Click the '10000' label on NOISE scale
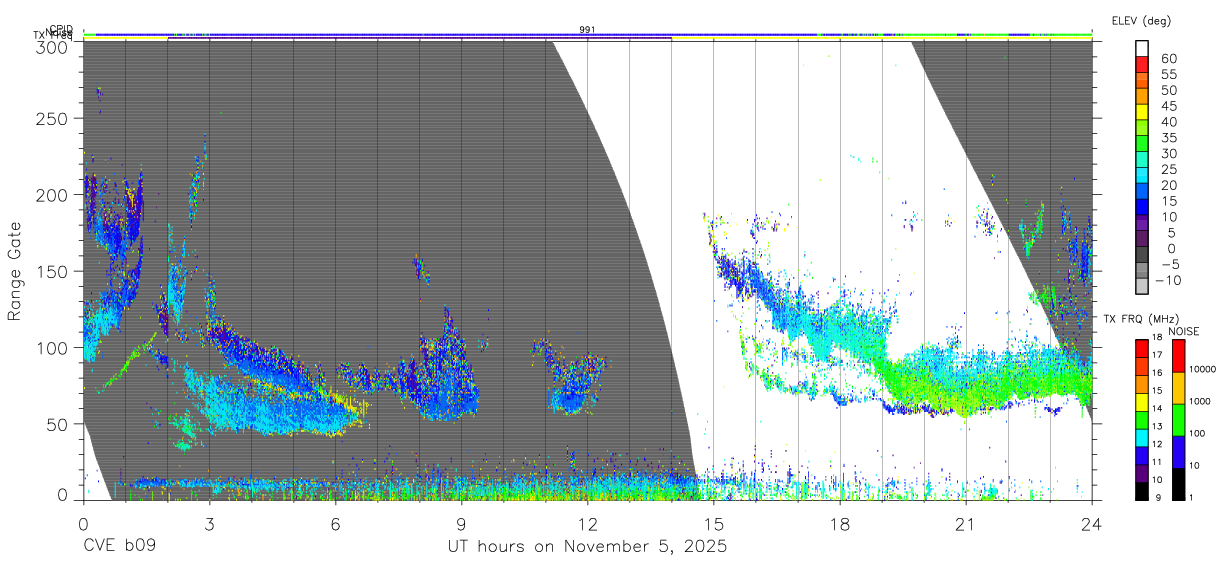The height and width of the screenshot is (567, 1228). pos(1203,370)
